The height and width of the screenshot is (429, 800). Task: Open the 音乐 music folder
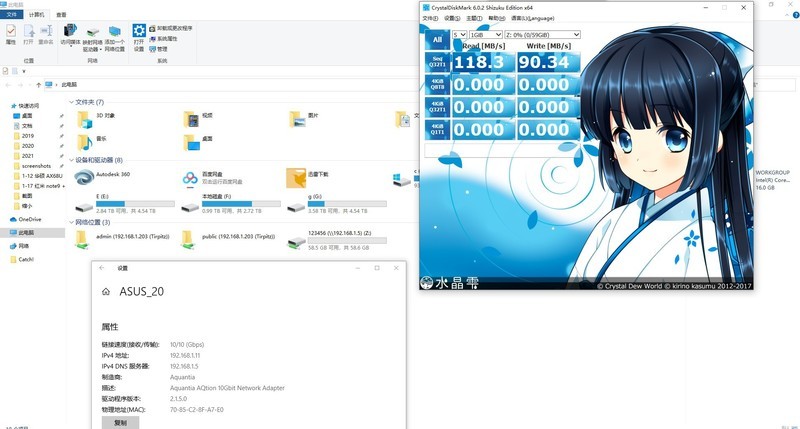92,142
